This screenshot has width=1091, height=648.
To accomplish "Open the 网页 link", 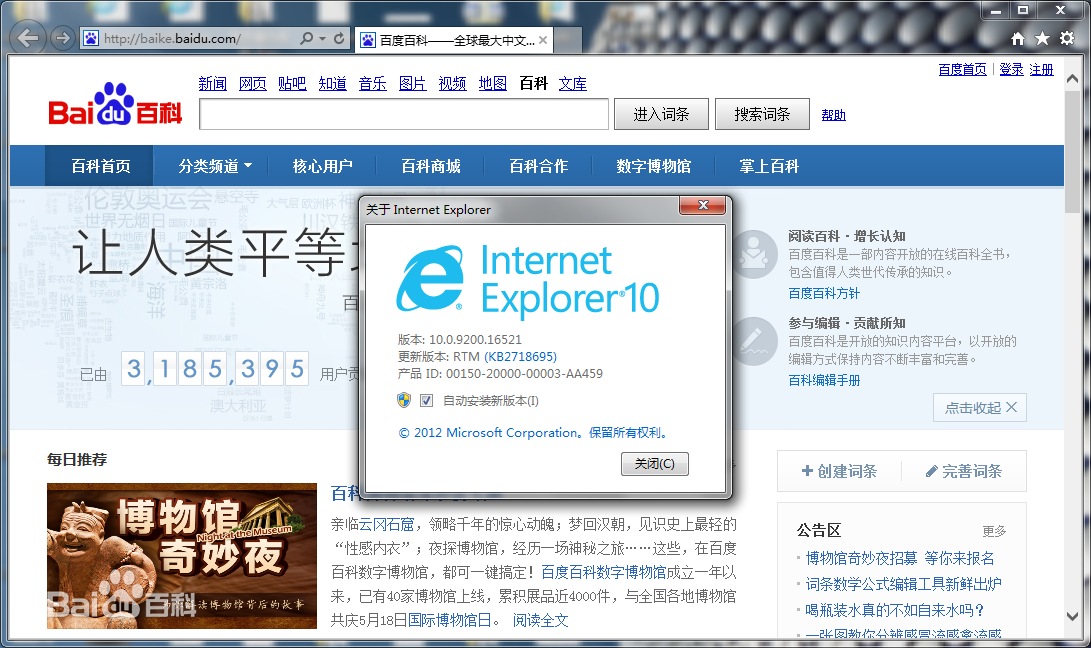I will click(x=253, y=84).
